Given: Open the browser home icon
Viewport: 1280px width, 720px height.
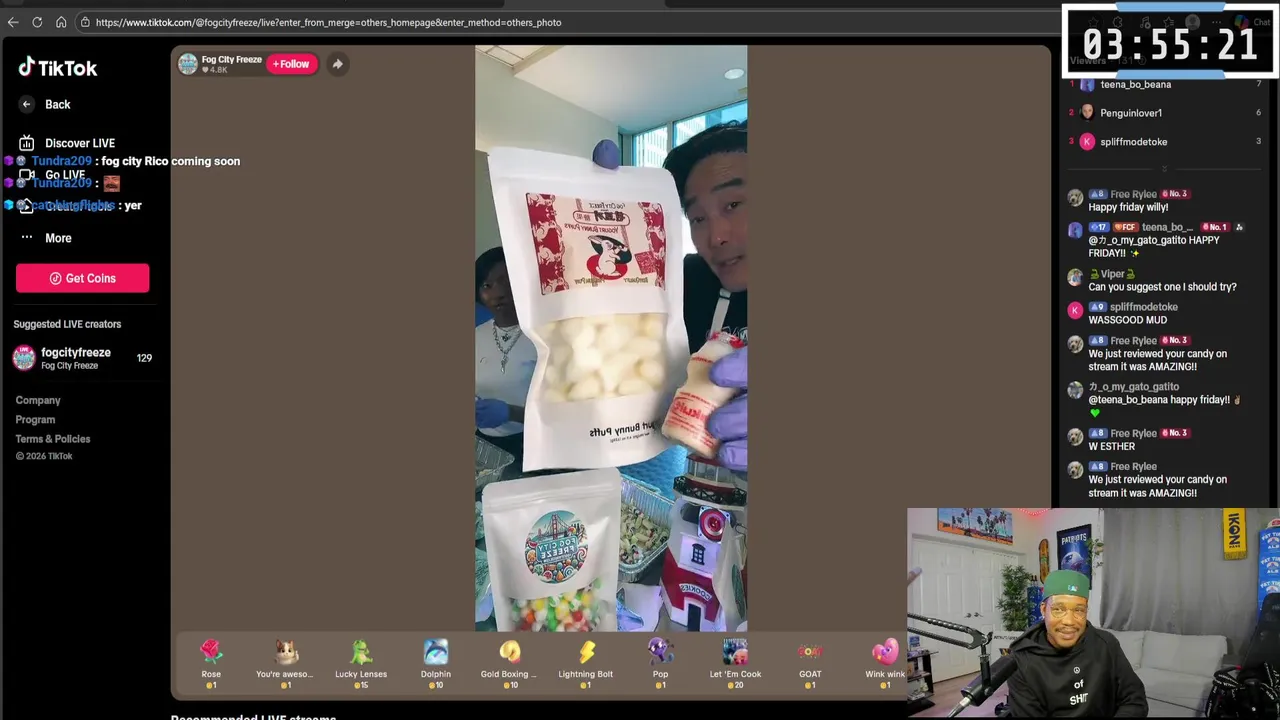Looking at the screenshot, I should point(61,22).
